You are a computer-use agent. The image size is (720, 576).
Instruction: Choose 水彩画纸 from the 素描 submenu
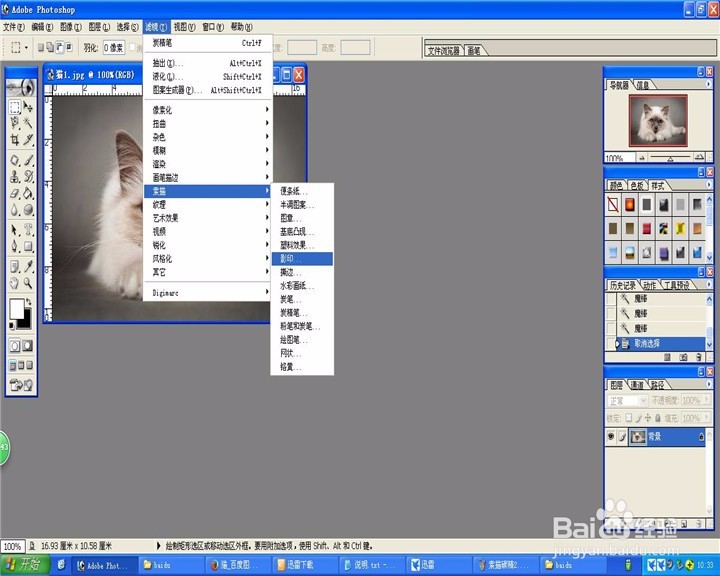coord(302,286)
